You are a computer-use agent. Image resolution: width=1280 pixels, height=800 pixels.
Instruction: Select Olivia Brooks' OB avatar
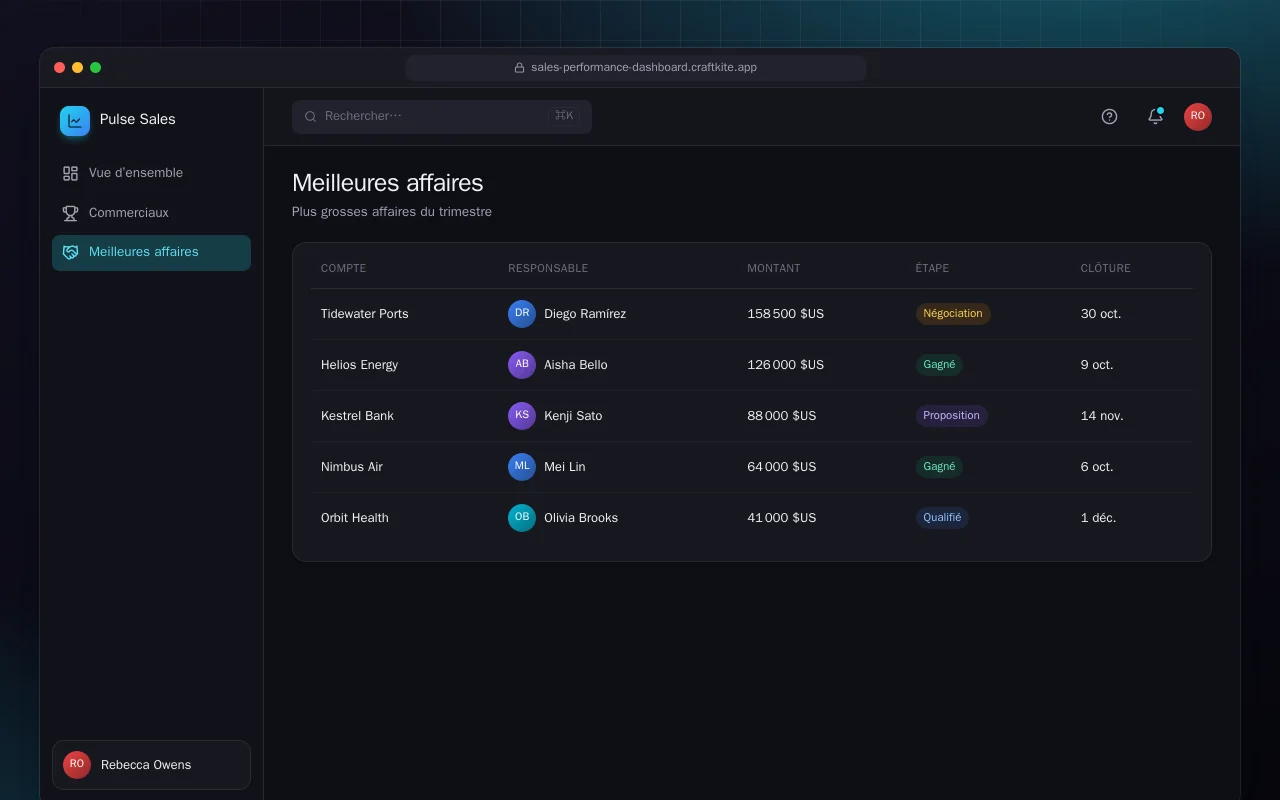point(522,518)
